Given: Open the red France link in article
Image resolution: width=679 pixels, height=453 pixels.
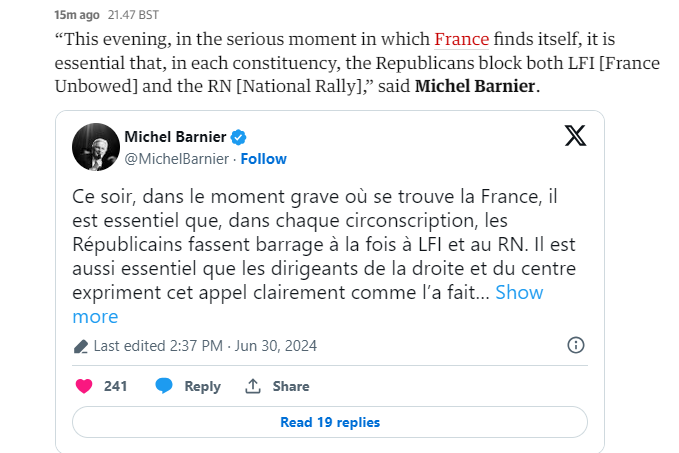Looking at the screenshot, I should [x=462, y=39].
